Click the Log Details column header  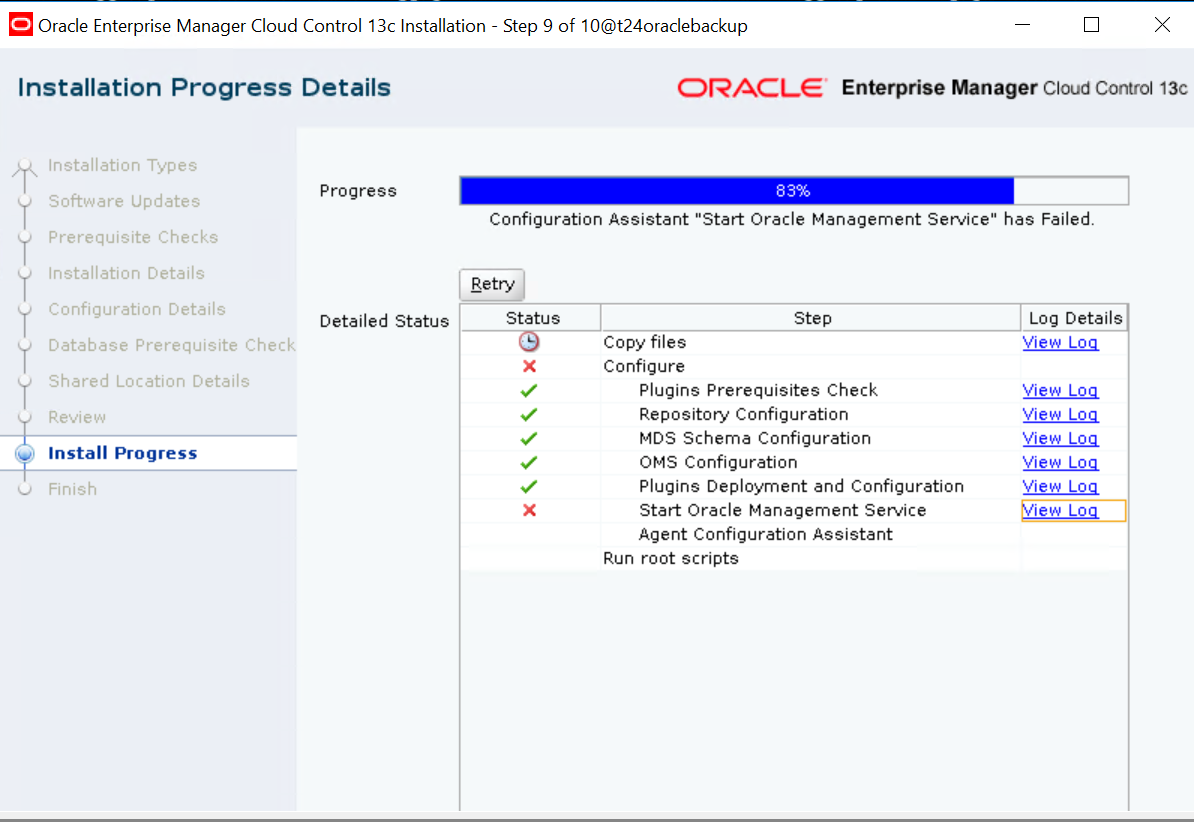click(x=1075, y=318)
